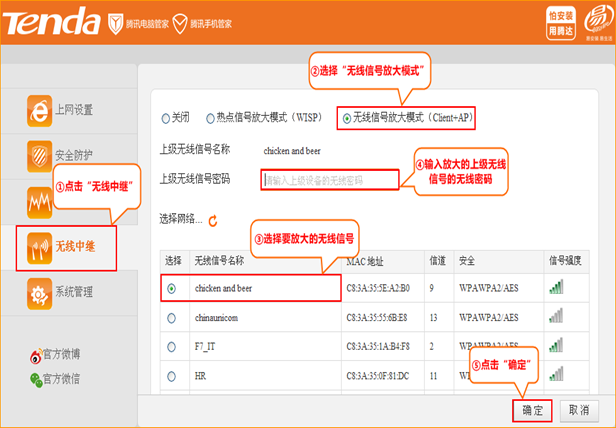Click the 官方微博 Weibo icon
Screen dimensions: 616x428
pyautogui.click(x=36, y=355)
